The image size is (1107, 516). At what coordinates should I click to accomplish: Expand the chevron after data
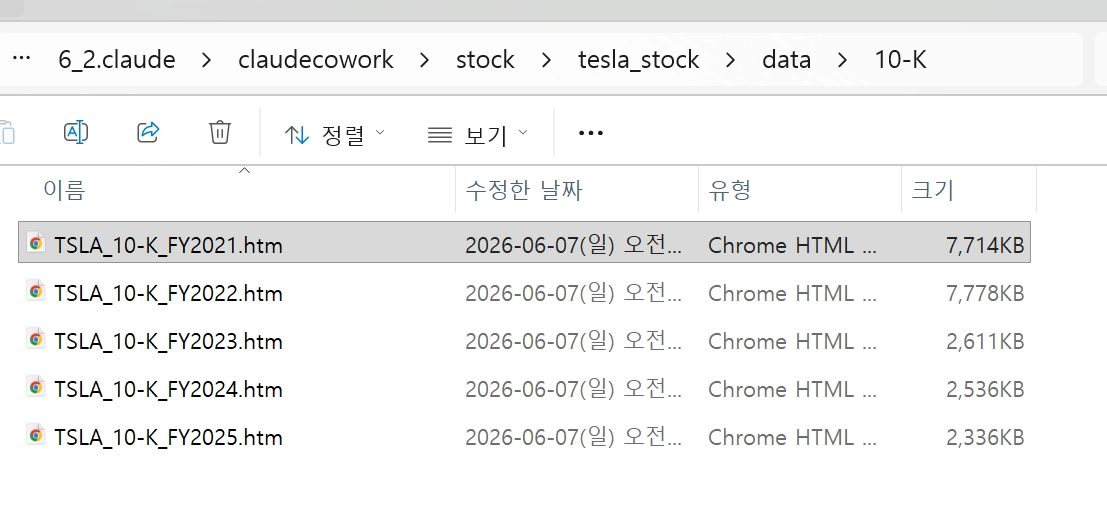842,61
